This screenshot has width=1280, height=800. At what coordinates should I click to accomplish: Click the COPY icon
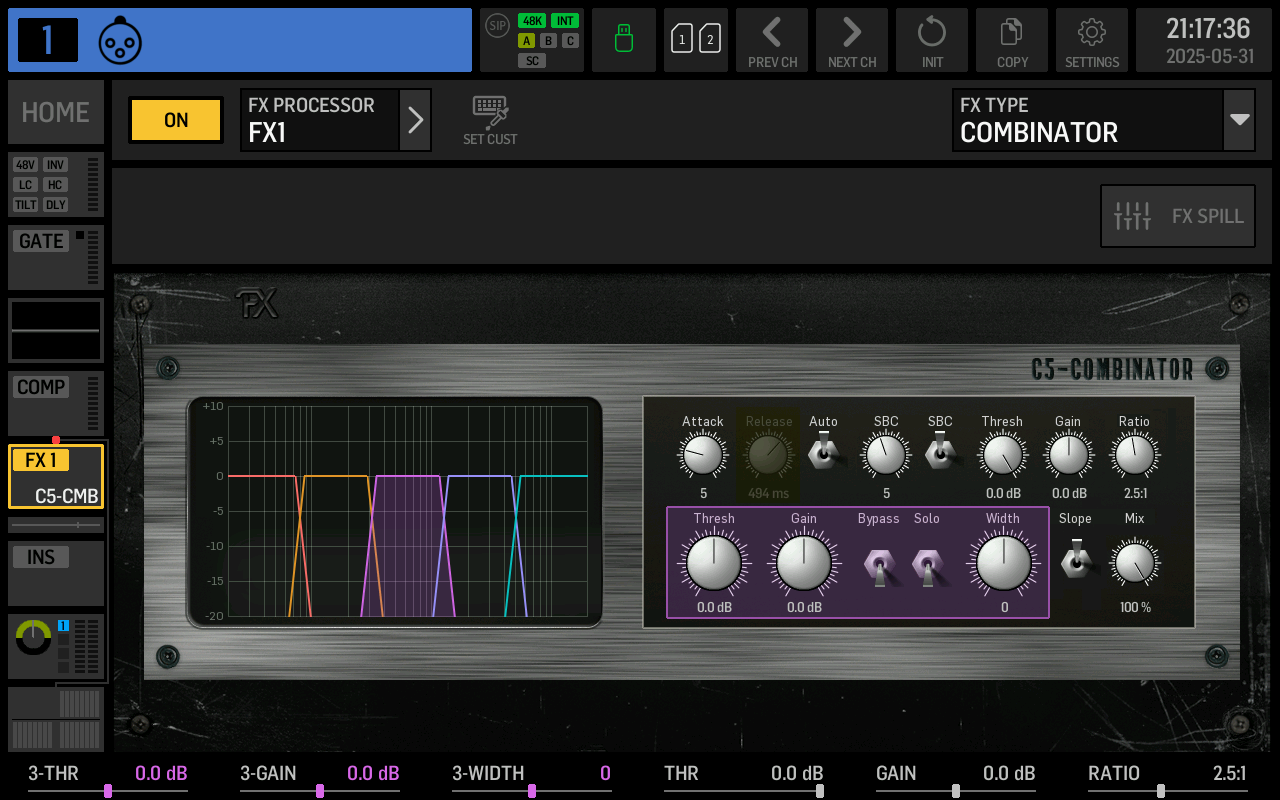point(1012,40)
